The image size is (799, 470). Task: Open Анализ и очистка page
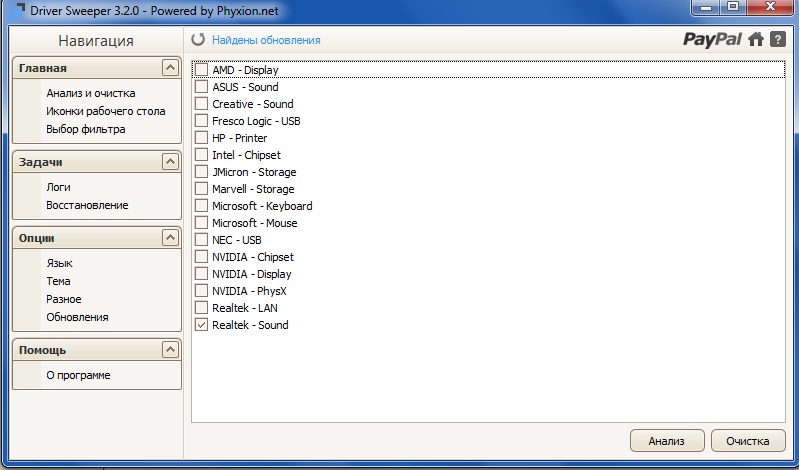point(91,93)
